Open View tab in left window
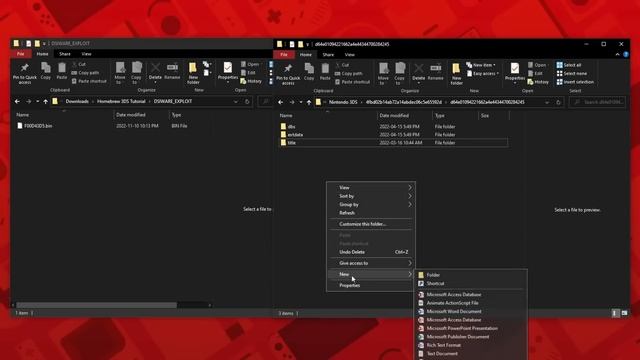 (86, 53)
